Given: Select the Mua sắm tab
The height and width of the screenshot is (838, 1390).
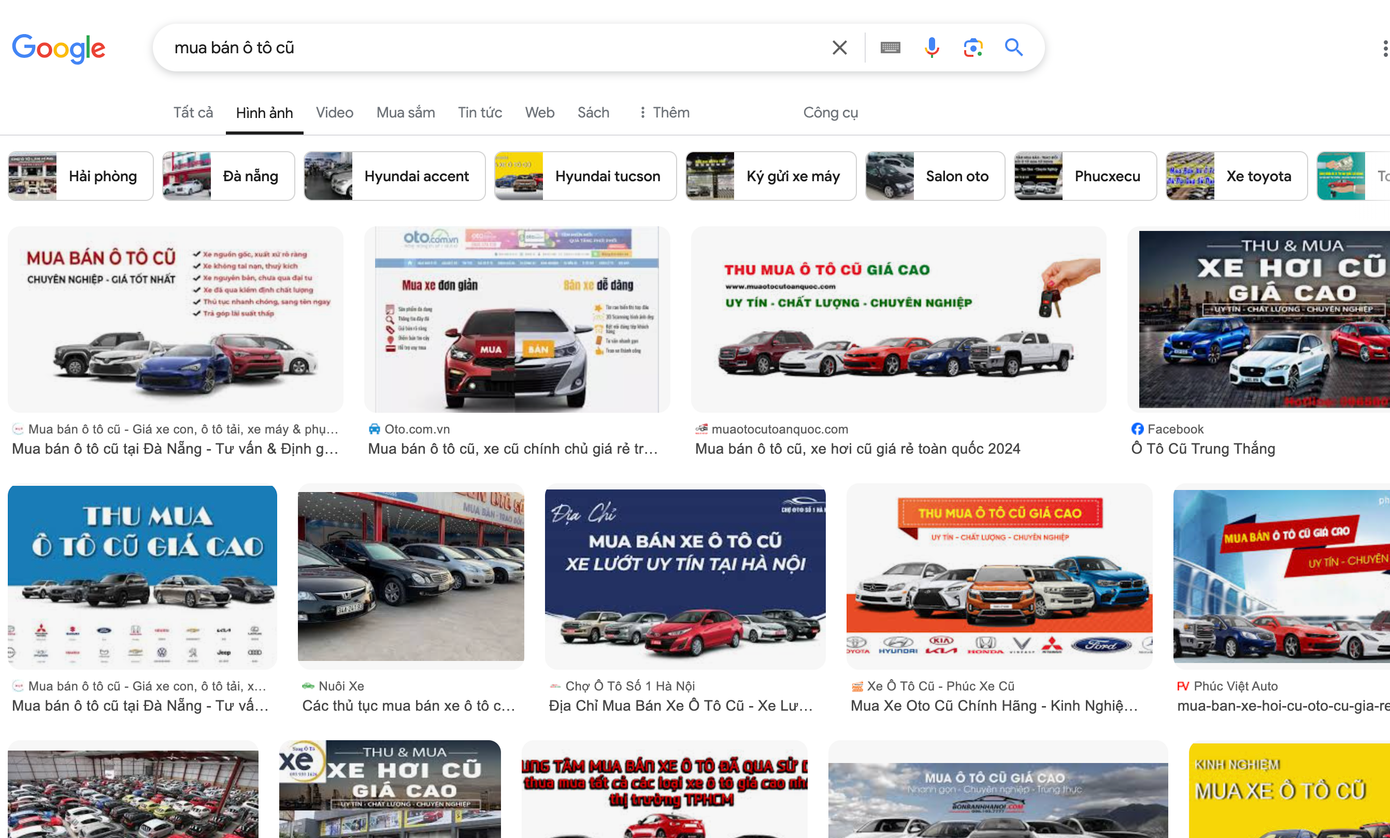Looking at the screenshot, I should click(x=405, y=113).
